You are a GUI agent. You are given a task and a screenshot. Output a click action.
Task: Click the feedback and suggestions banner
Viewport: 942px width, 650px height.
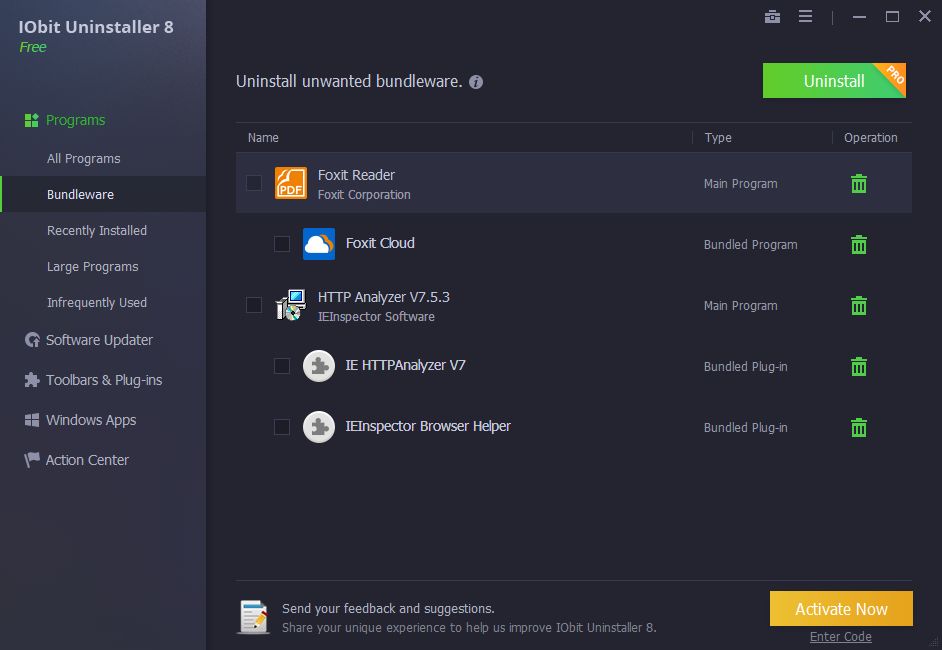[388, 608]
